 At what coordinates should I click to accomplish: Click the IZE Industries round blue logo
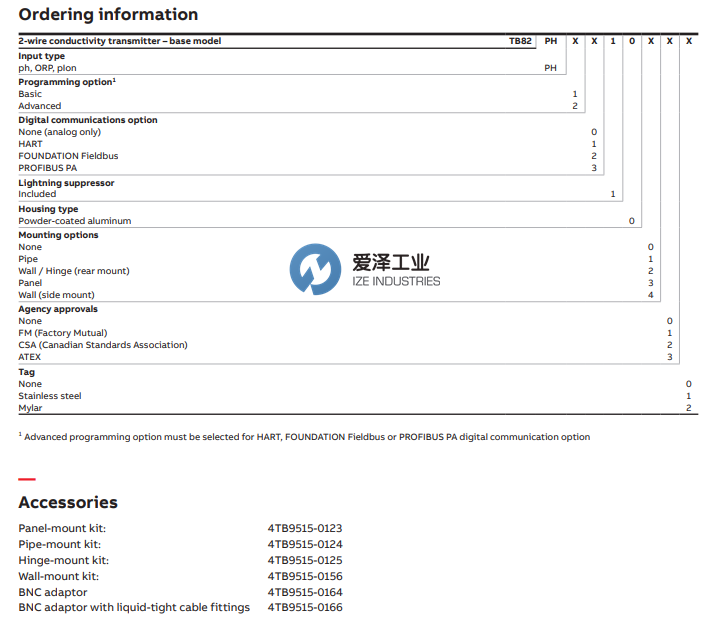(x=315, y=270)
